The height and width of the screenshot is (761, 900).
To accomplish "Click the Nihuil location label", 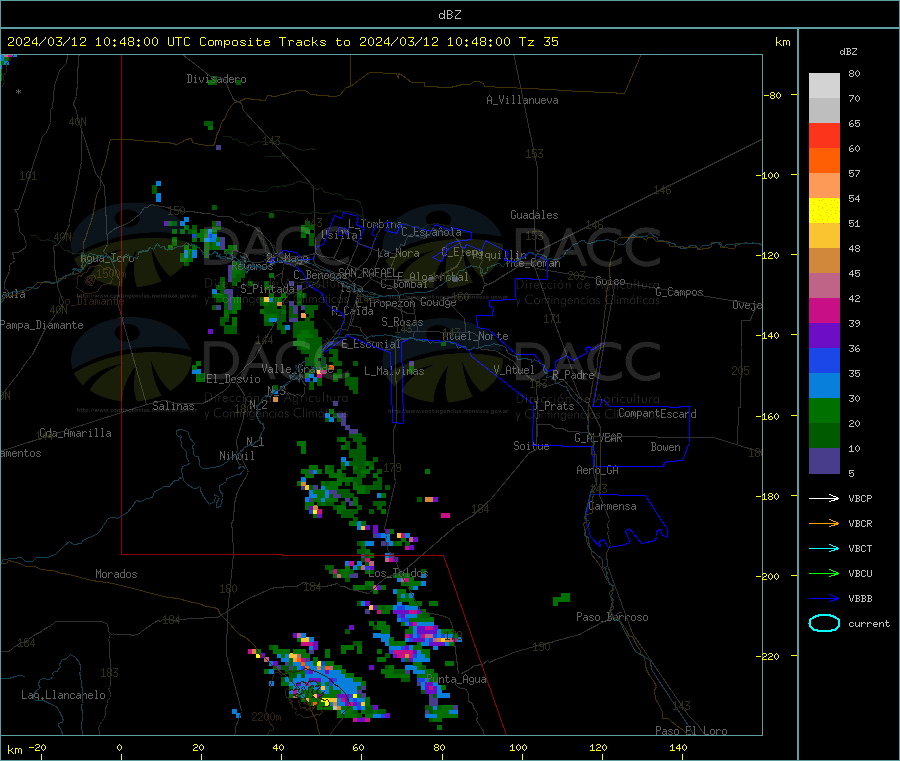I will tap(236, 456).
